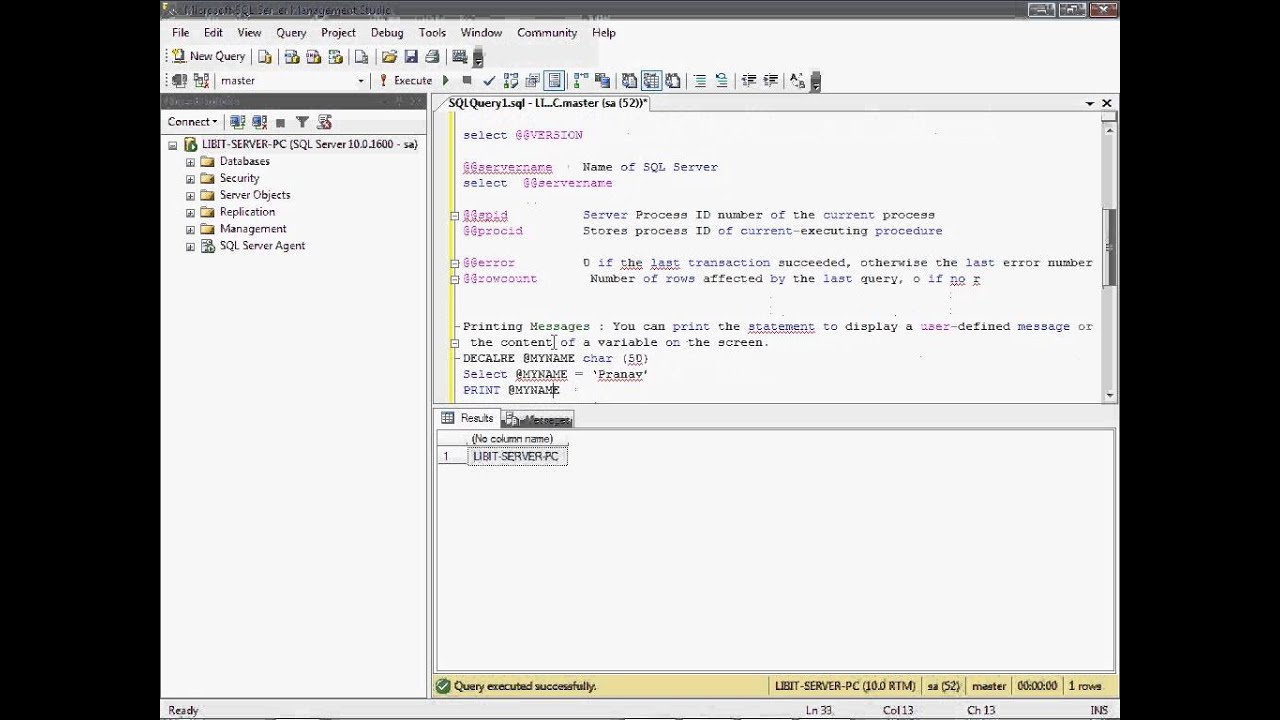
Task: Click the New Query button
Action: [208, 57]
